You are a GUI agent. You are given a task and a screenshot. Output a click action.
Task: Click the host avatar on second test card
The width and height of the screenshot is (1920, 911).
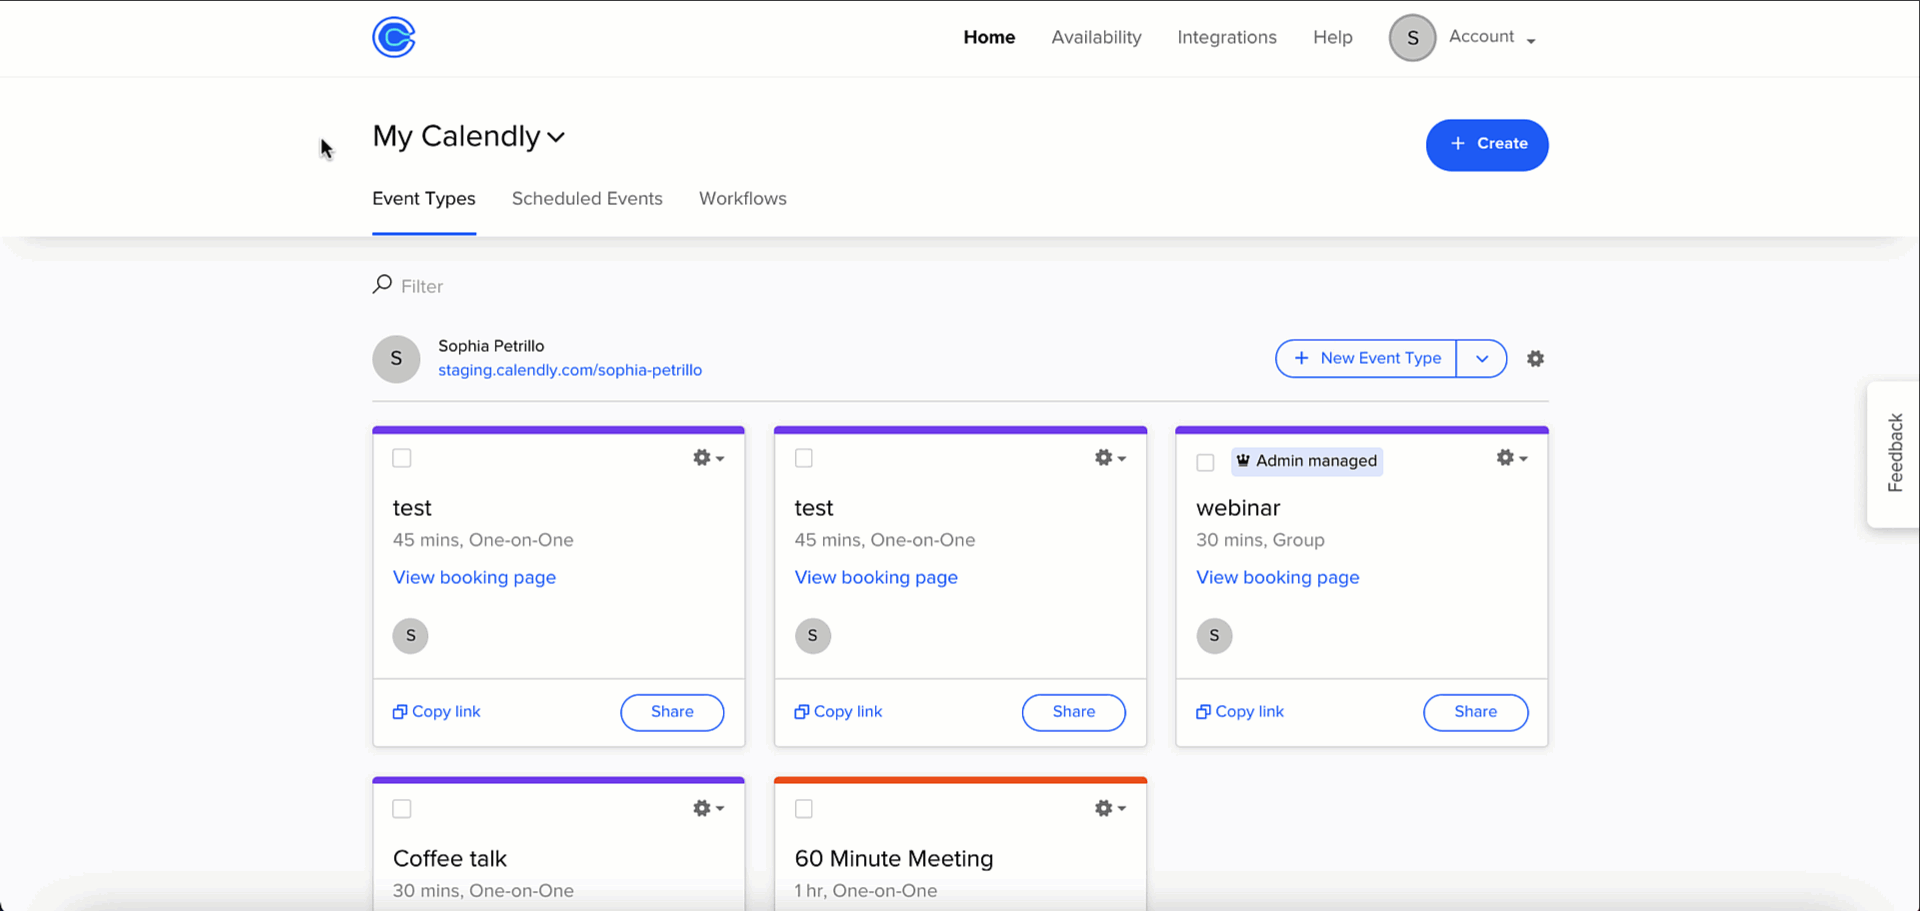(x=812, y=636)
